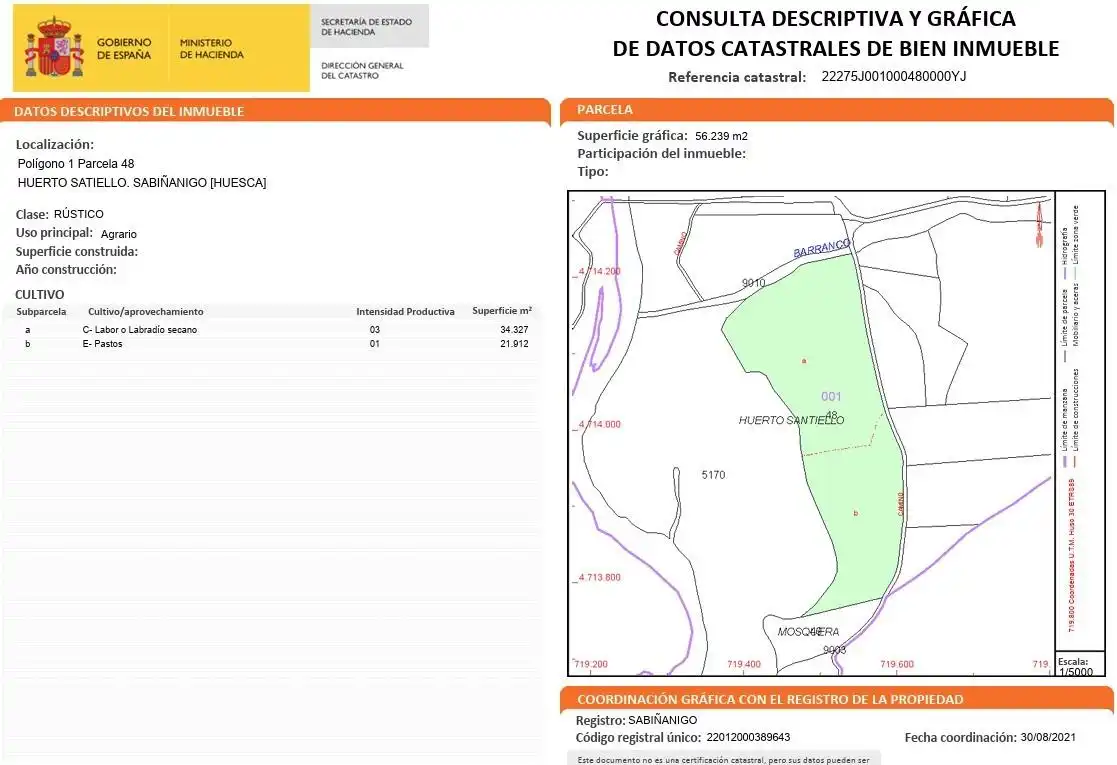The image size is (1117, 765).
Task: Click the subparcela 'a' marker on map
Action: (804, 361)
